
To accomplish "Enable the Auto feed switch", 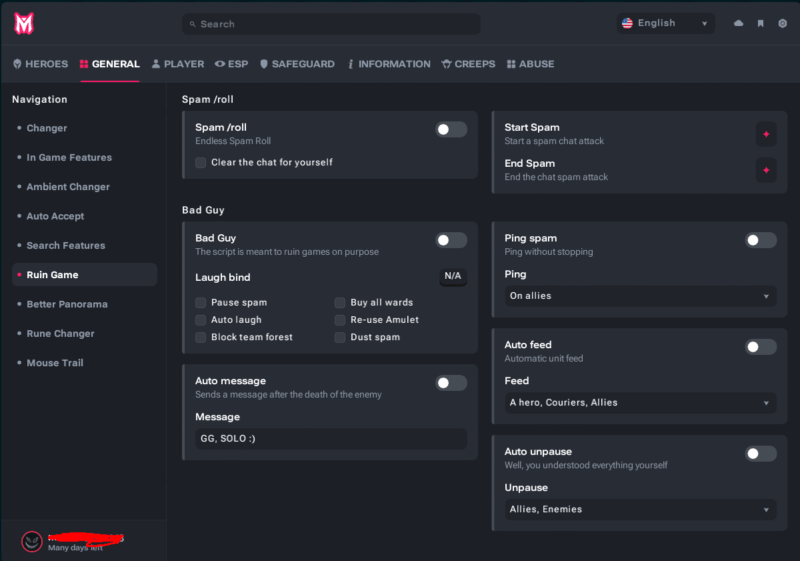I will (x=761, y=347).
